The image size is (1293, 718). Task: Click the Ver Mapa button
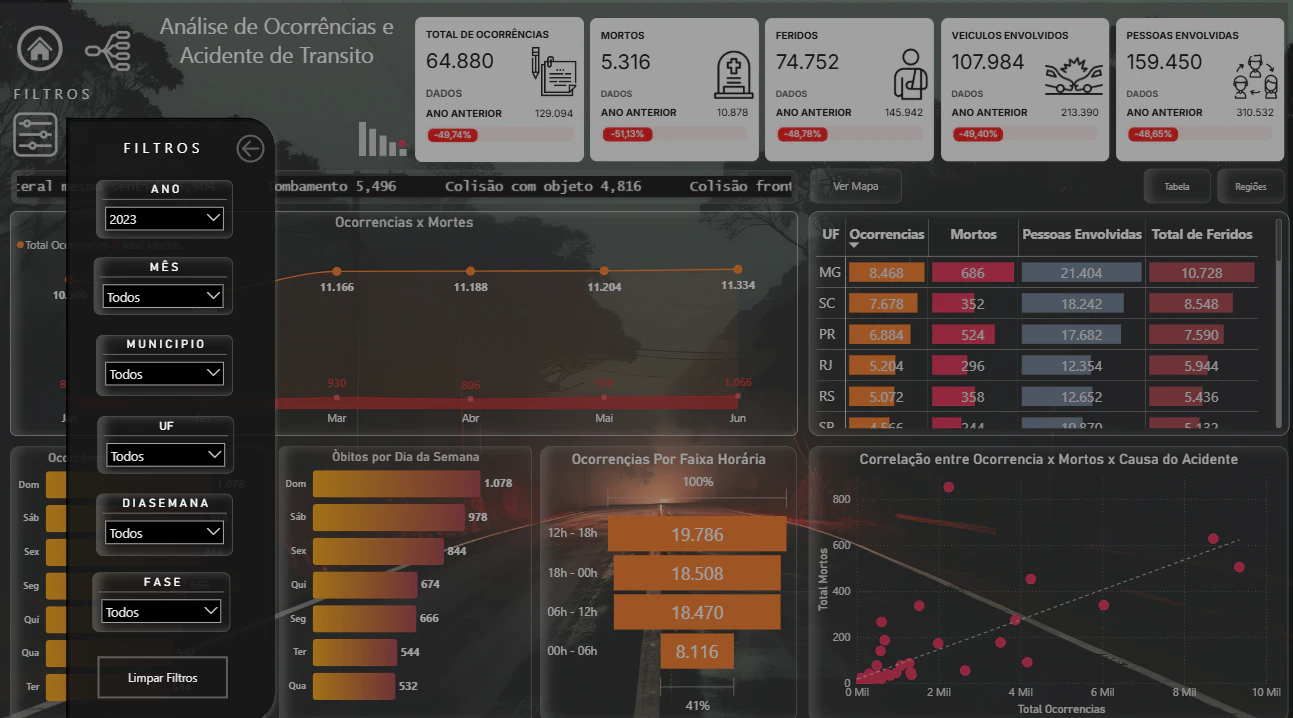855,186
